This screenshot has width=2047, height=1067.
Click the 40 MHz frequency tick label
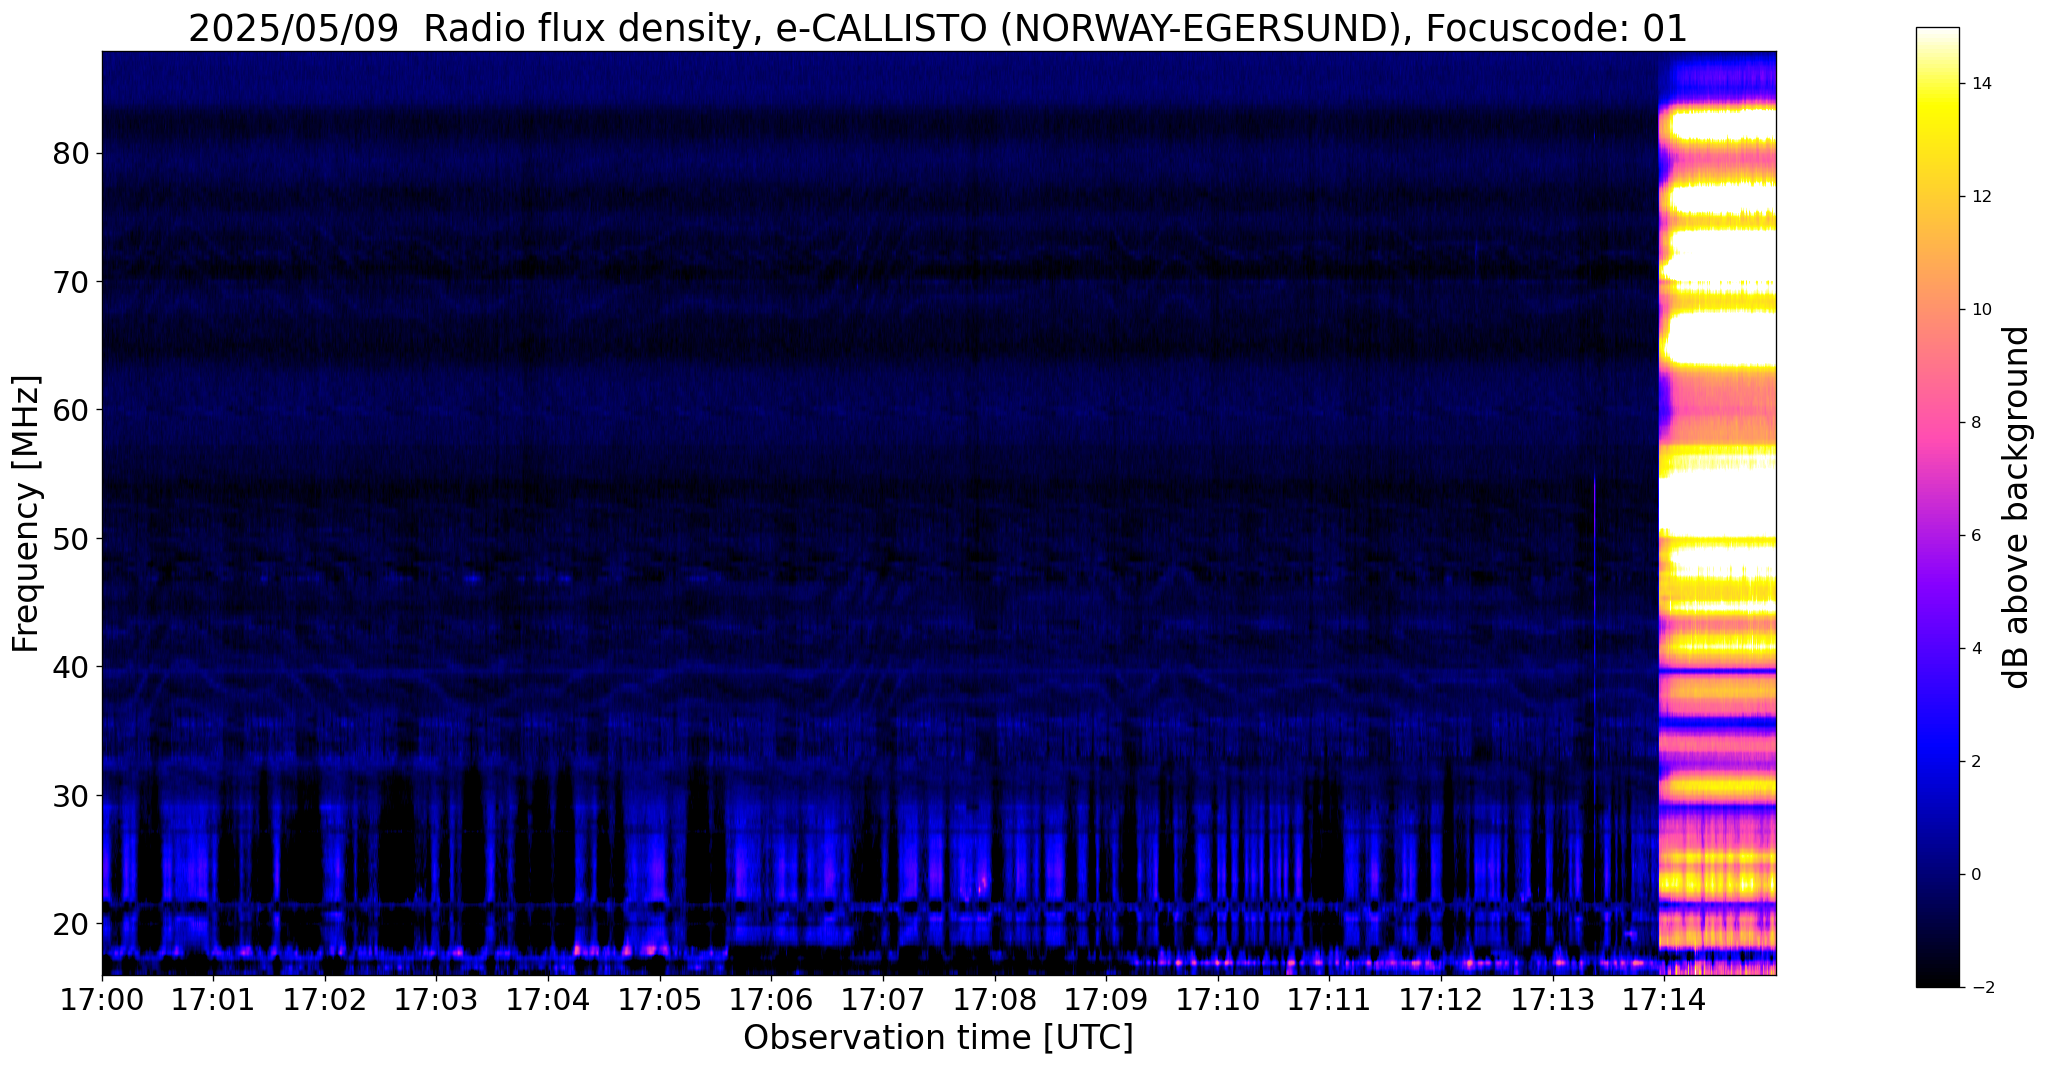point(73,667)
